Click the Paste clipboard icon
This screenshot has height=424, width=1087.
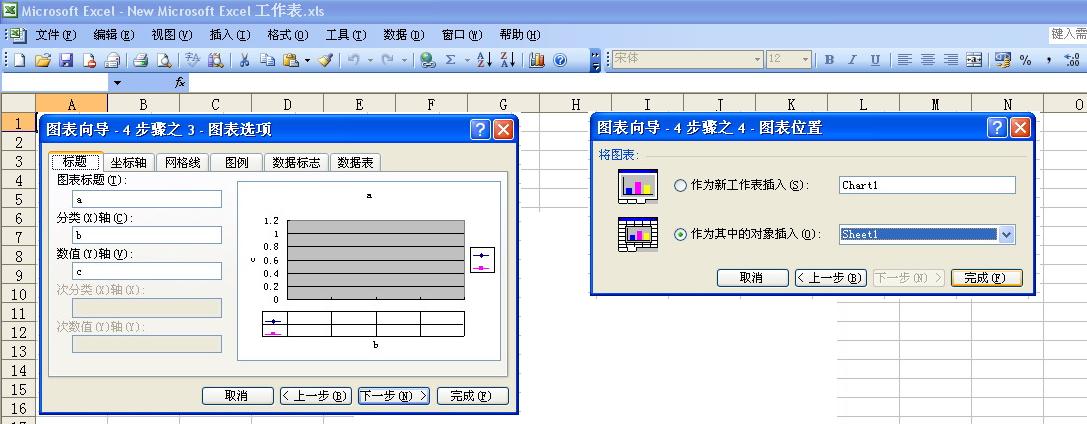[290, 60]
